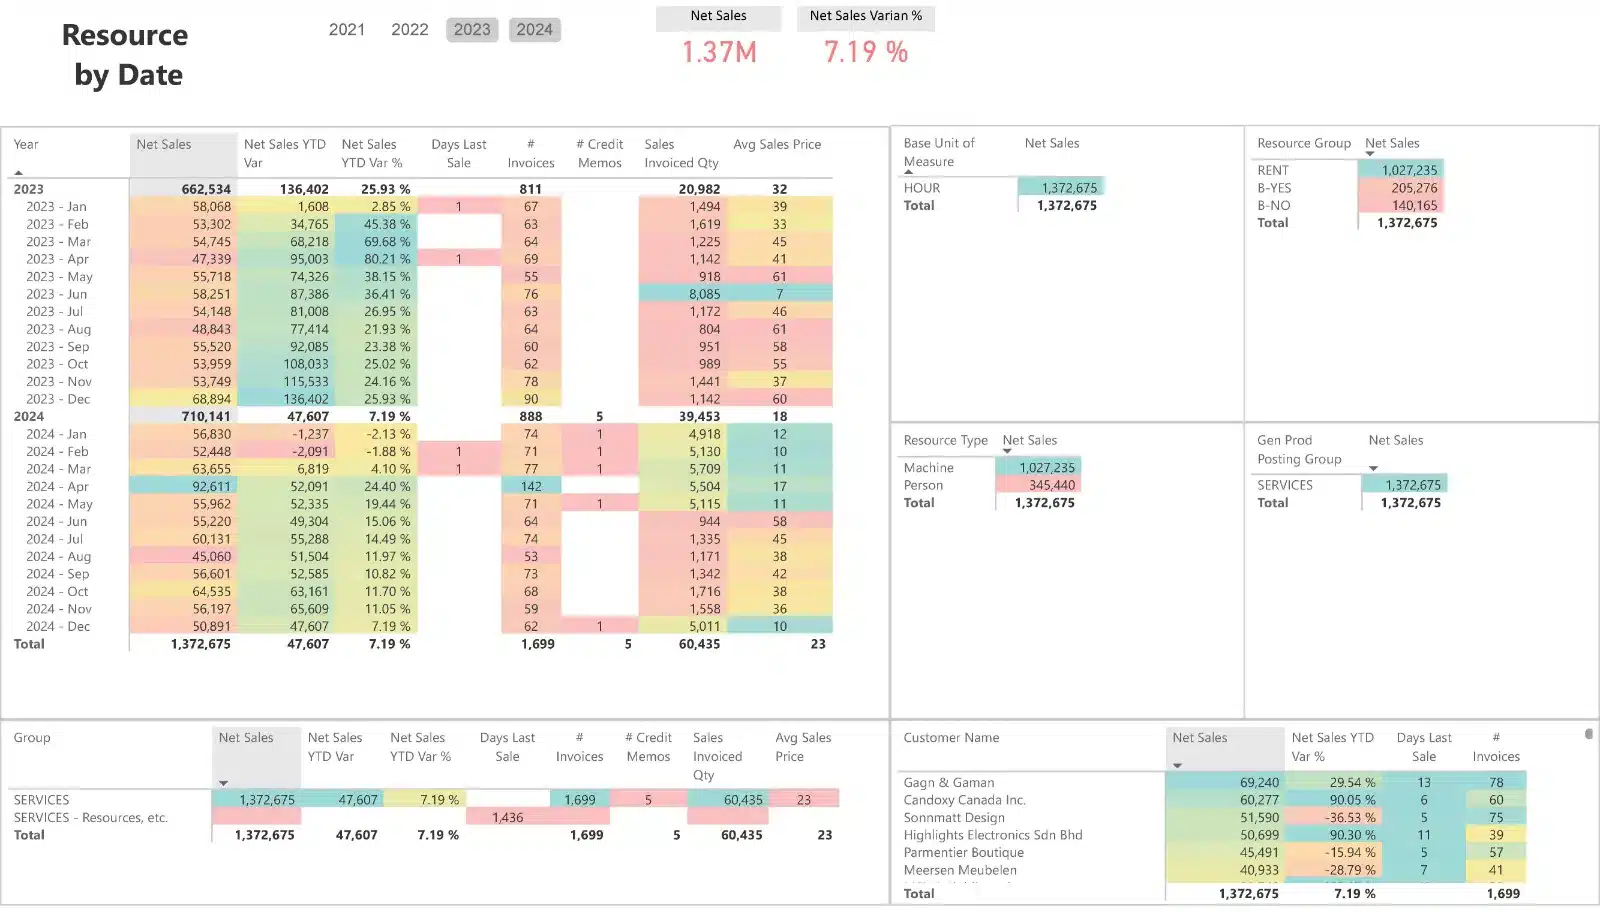
Task: Enable the 2021 year filter
Action: (x=347, y=30)
